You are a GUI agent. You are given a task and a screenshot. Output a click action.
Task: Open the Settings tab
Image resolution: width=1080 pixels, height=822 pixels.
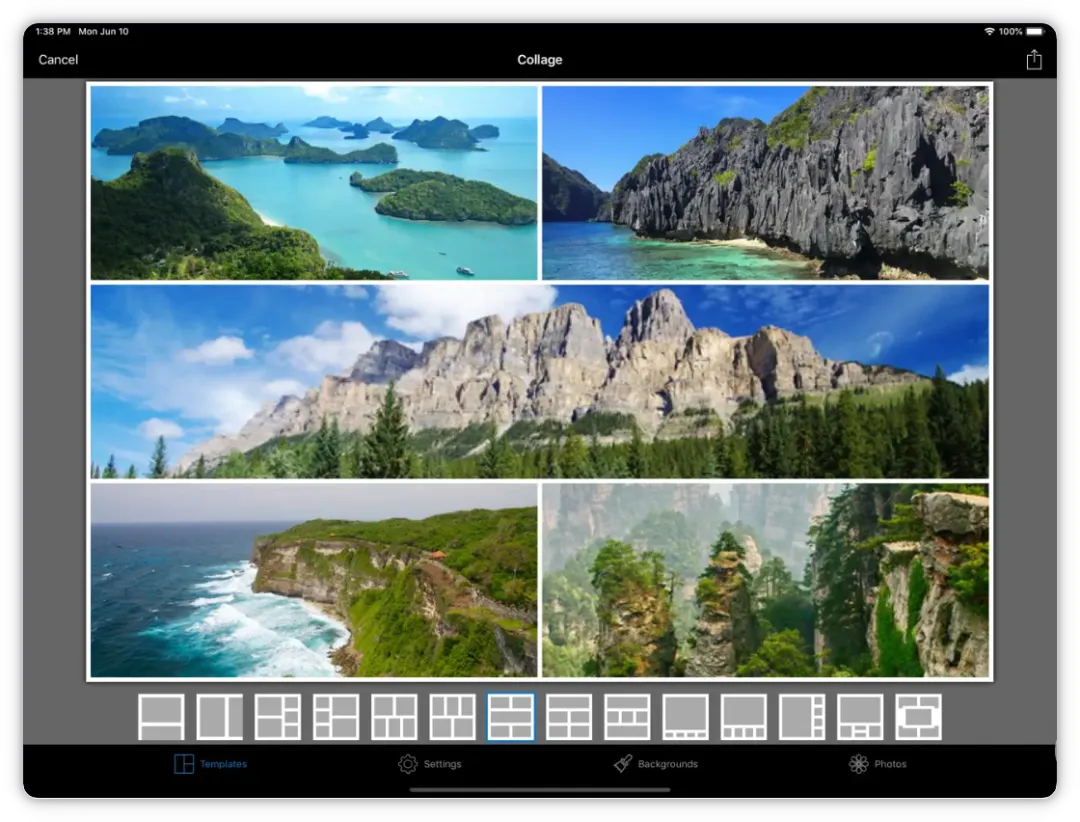[x=430, y=763]
